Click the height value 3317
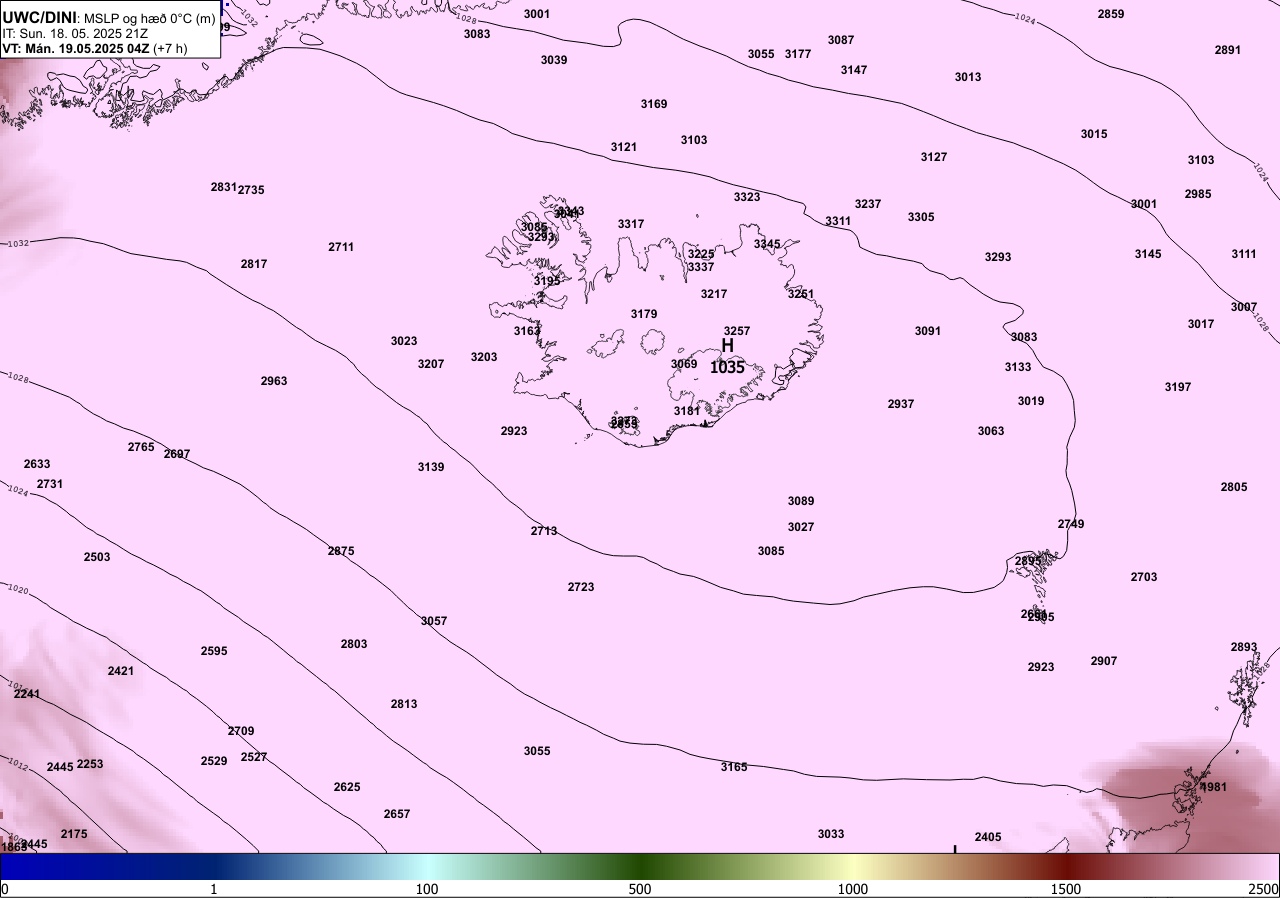 631,224
